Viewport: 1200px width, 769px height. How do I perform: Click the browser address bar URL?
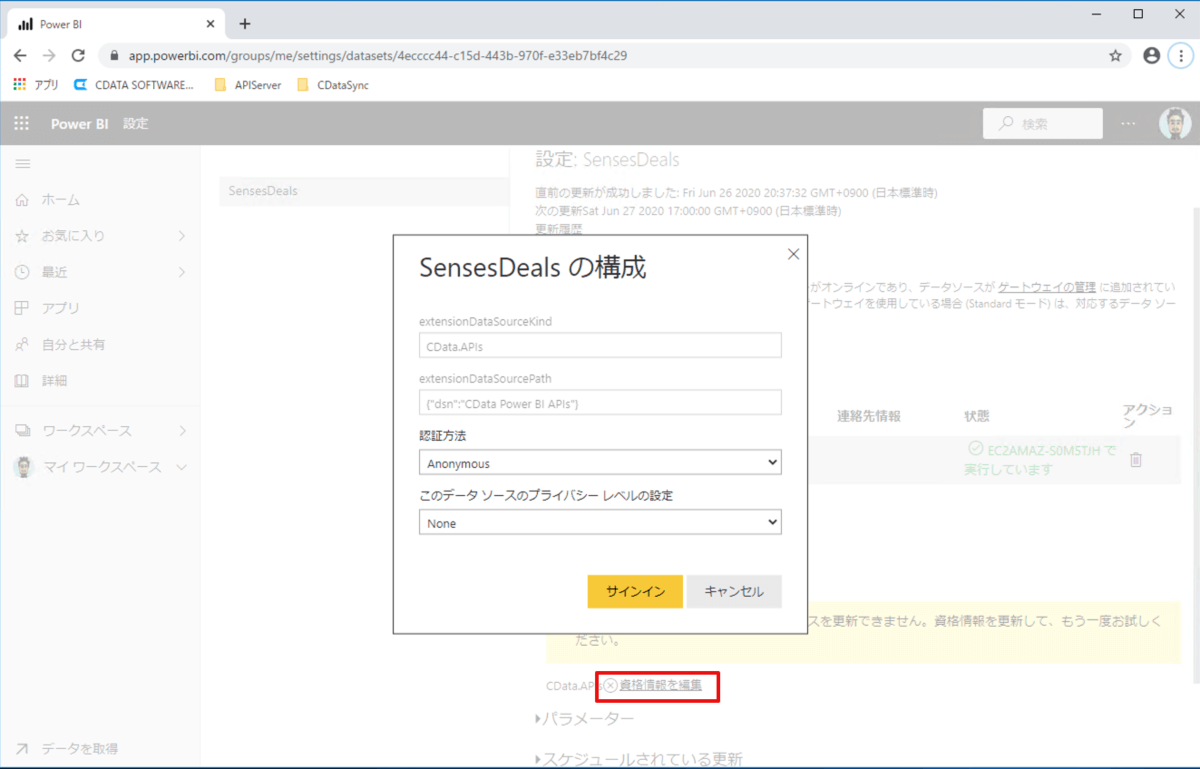coord(378,56)
